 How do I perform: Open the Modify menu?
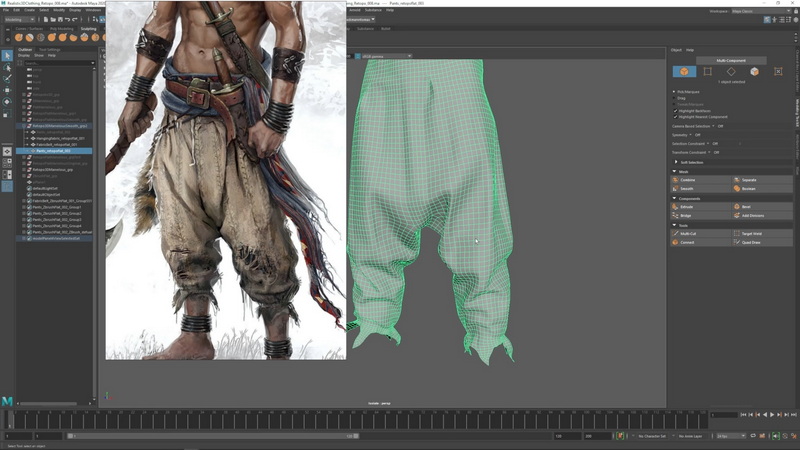pyautogui.click(x=59, y=10)
